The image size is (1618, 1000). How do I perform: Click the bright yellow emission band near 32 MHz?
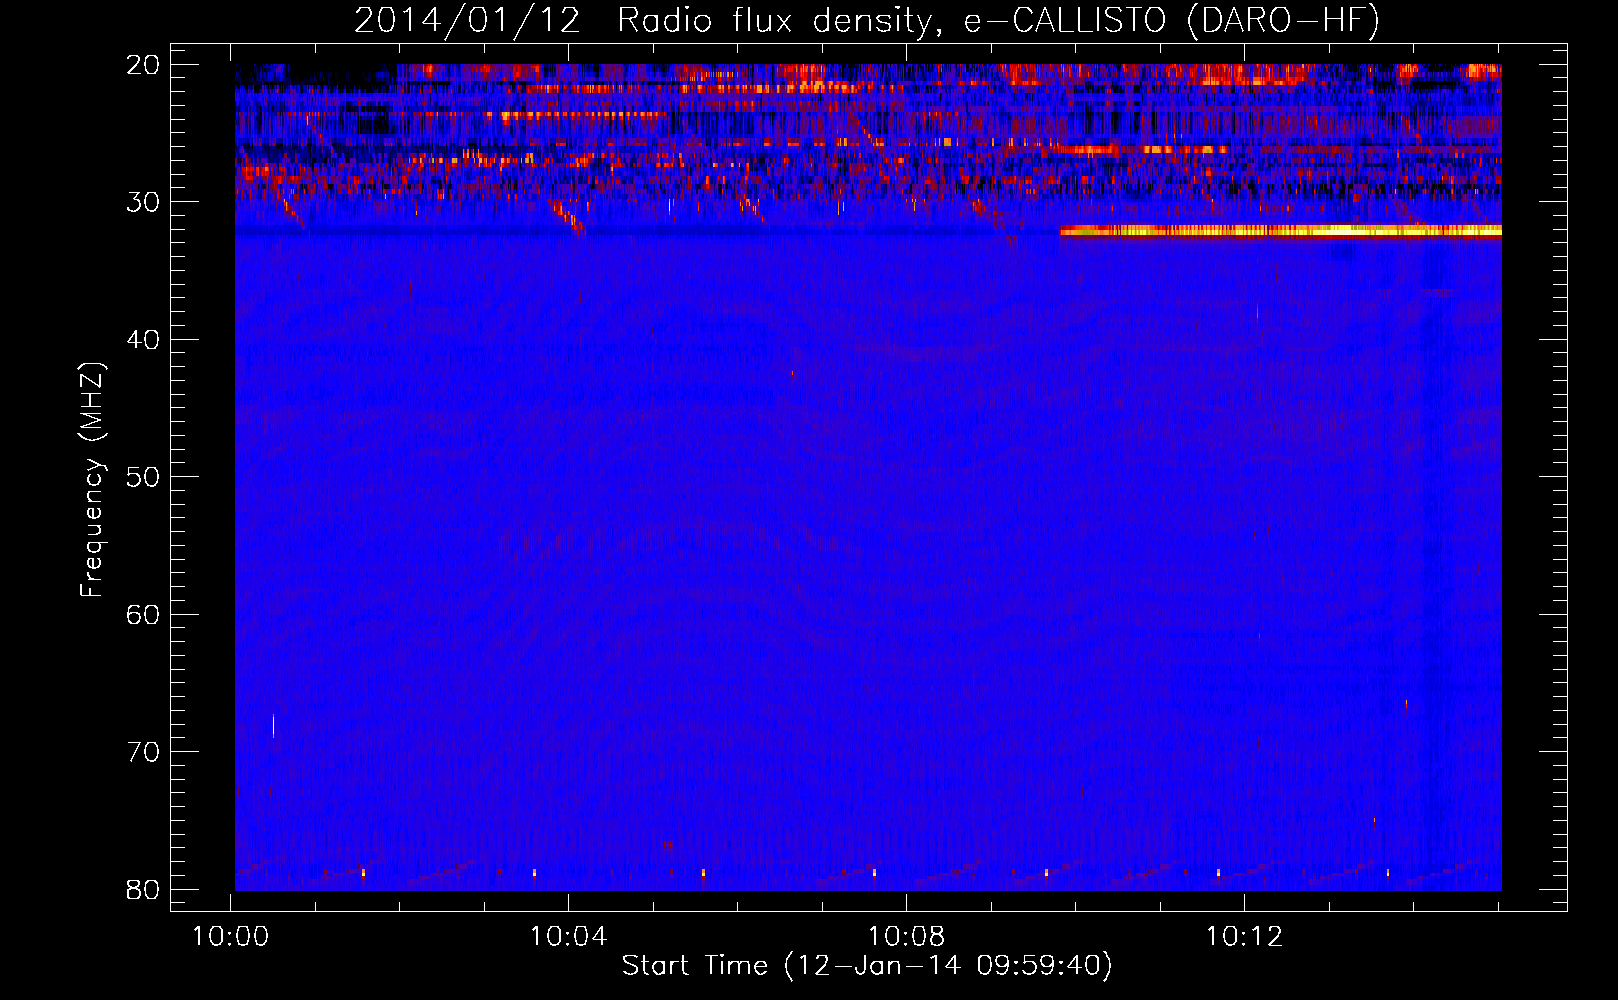tap(1281, 231)
